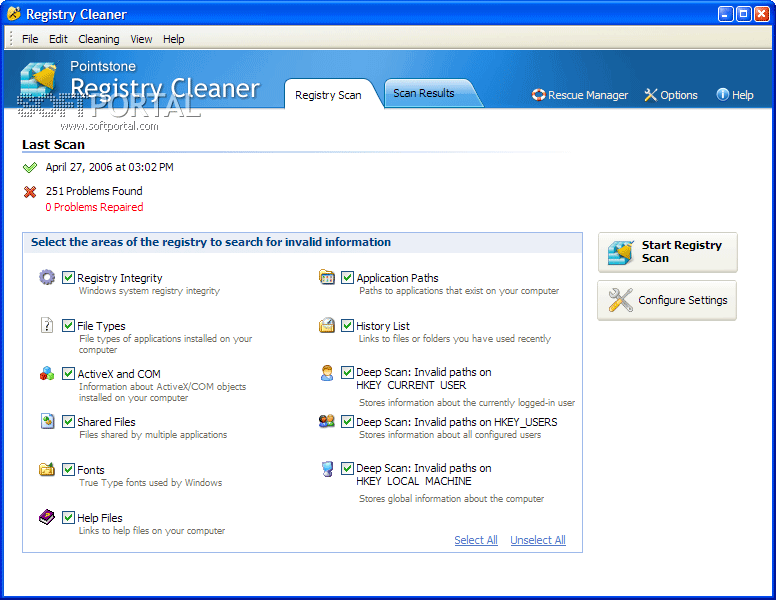This screenshot has height=600, width=776.
Task: Click 'Stores information about all configured users' text
Action: pyautogui.click(x=450, y=435)
